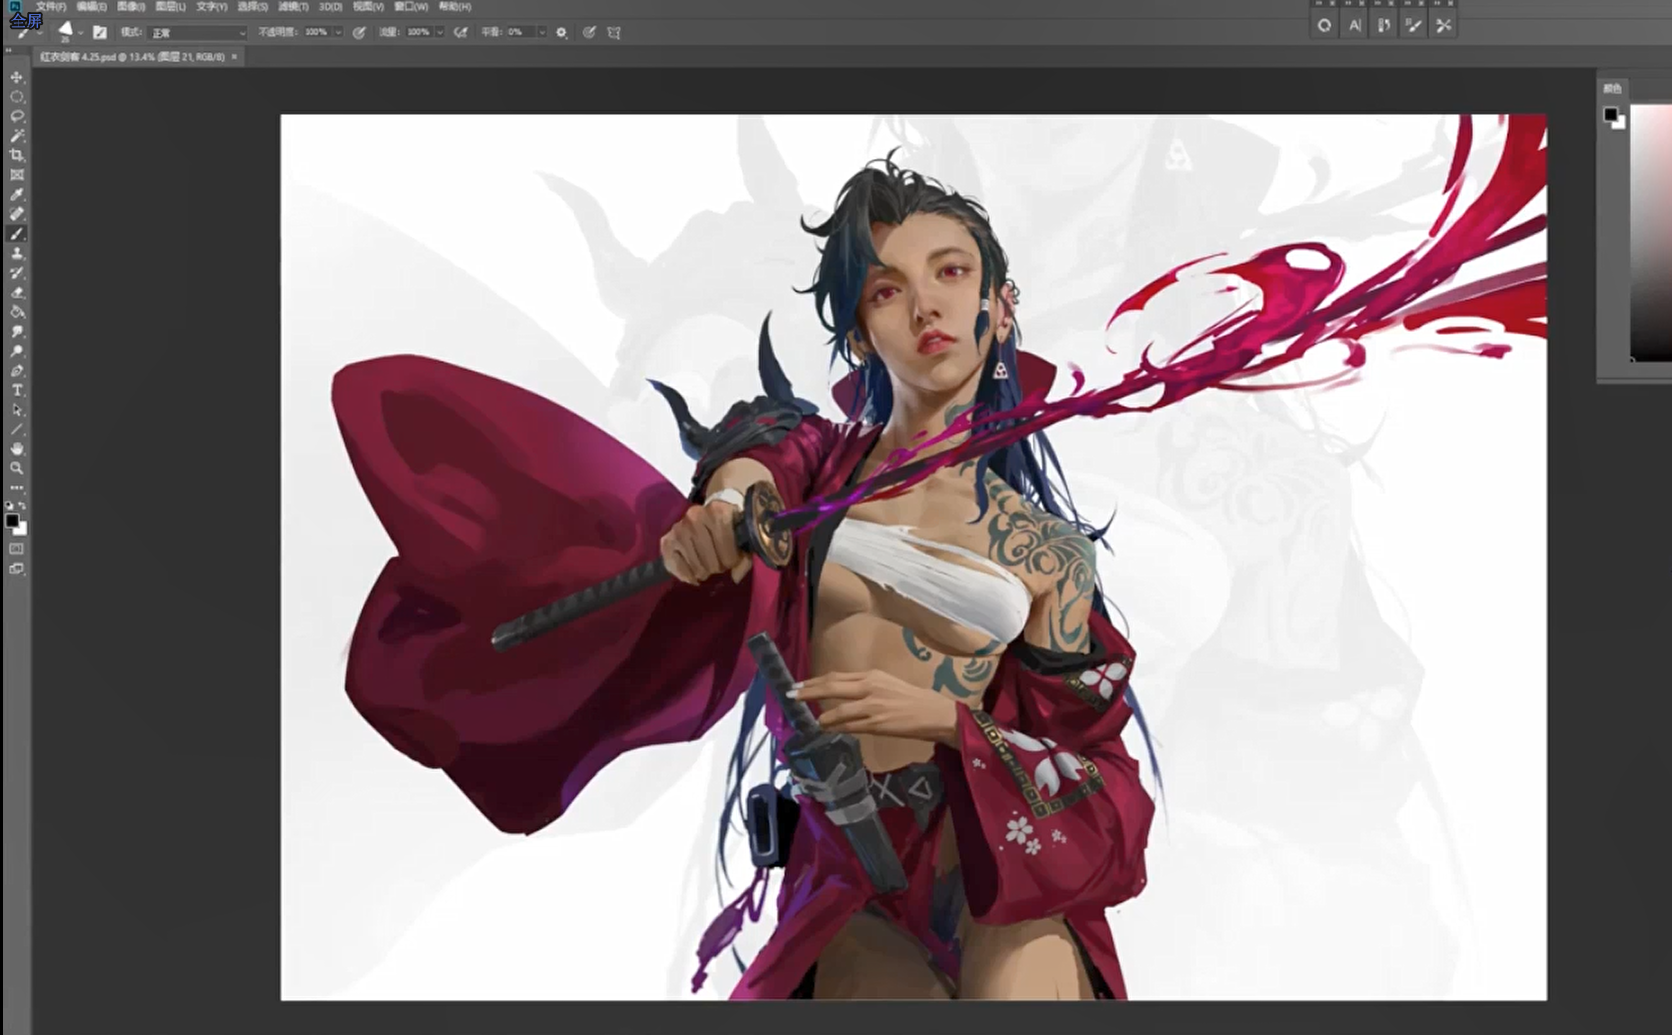Open the 视图(V) menu
The width and height of the screenshot is (1672, 1035).
point(368,6)
